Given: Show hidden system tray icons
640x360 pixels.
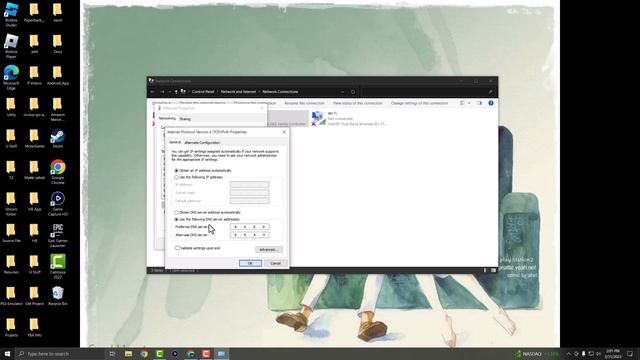Looking at the screenshot, I should (569, 353).
